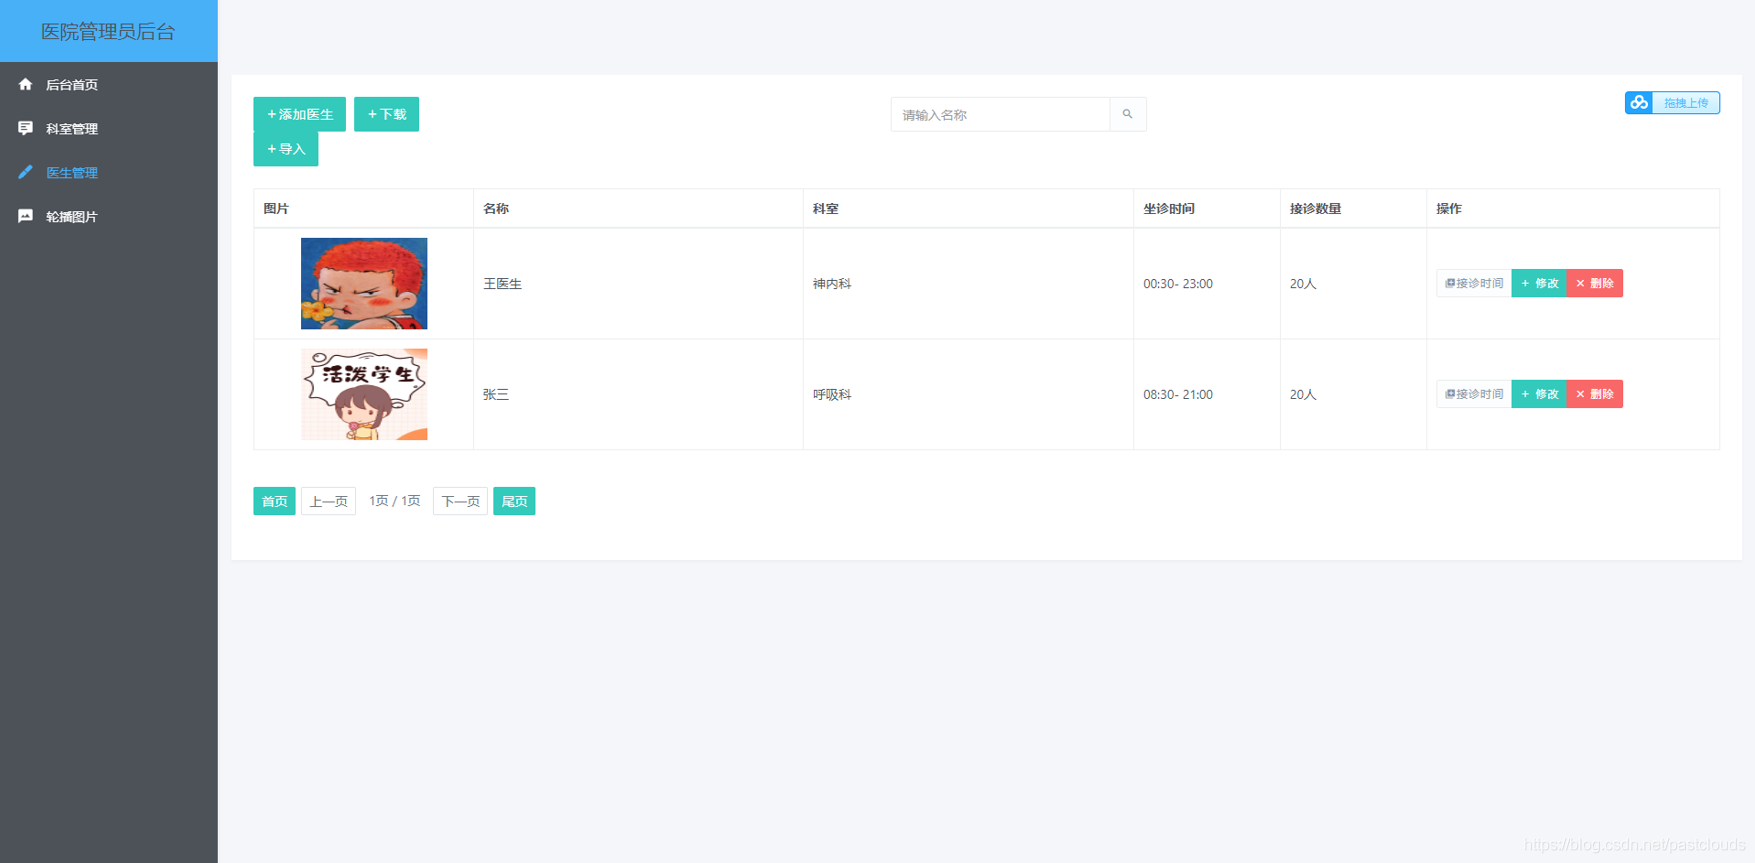1755x863 pixels.
Task: Click 拖拽上传 upload button
Action: pyautogui.click(x=1672, y=103)
